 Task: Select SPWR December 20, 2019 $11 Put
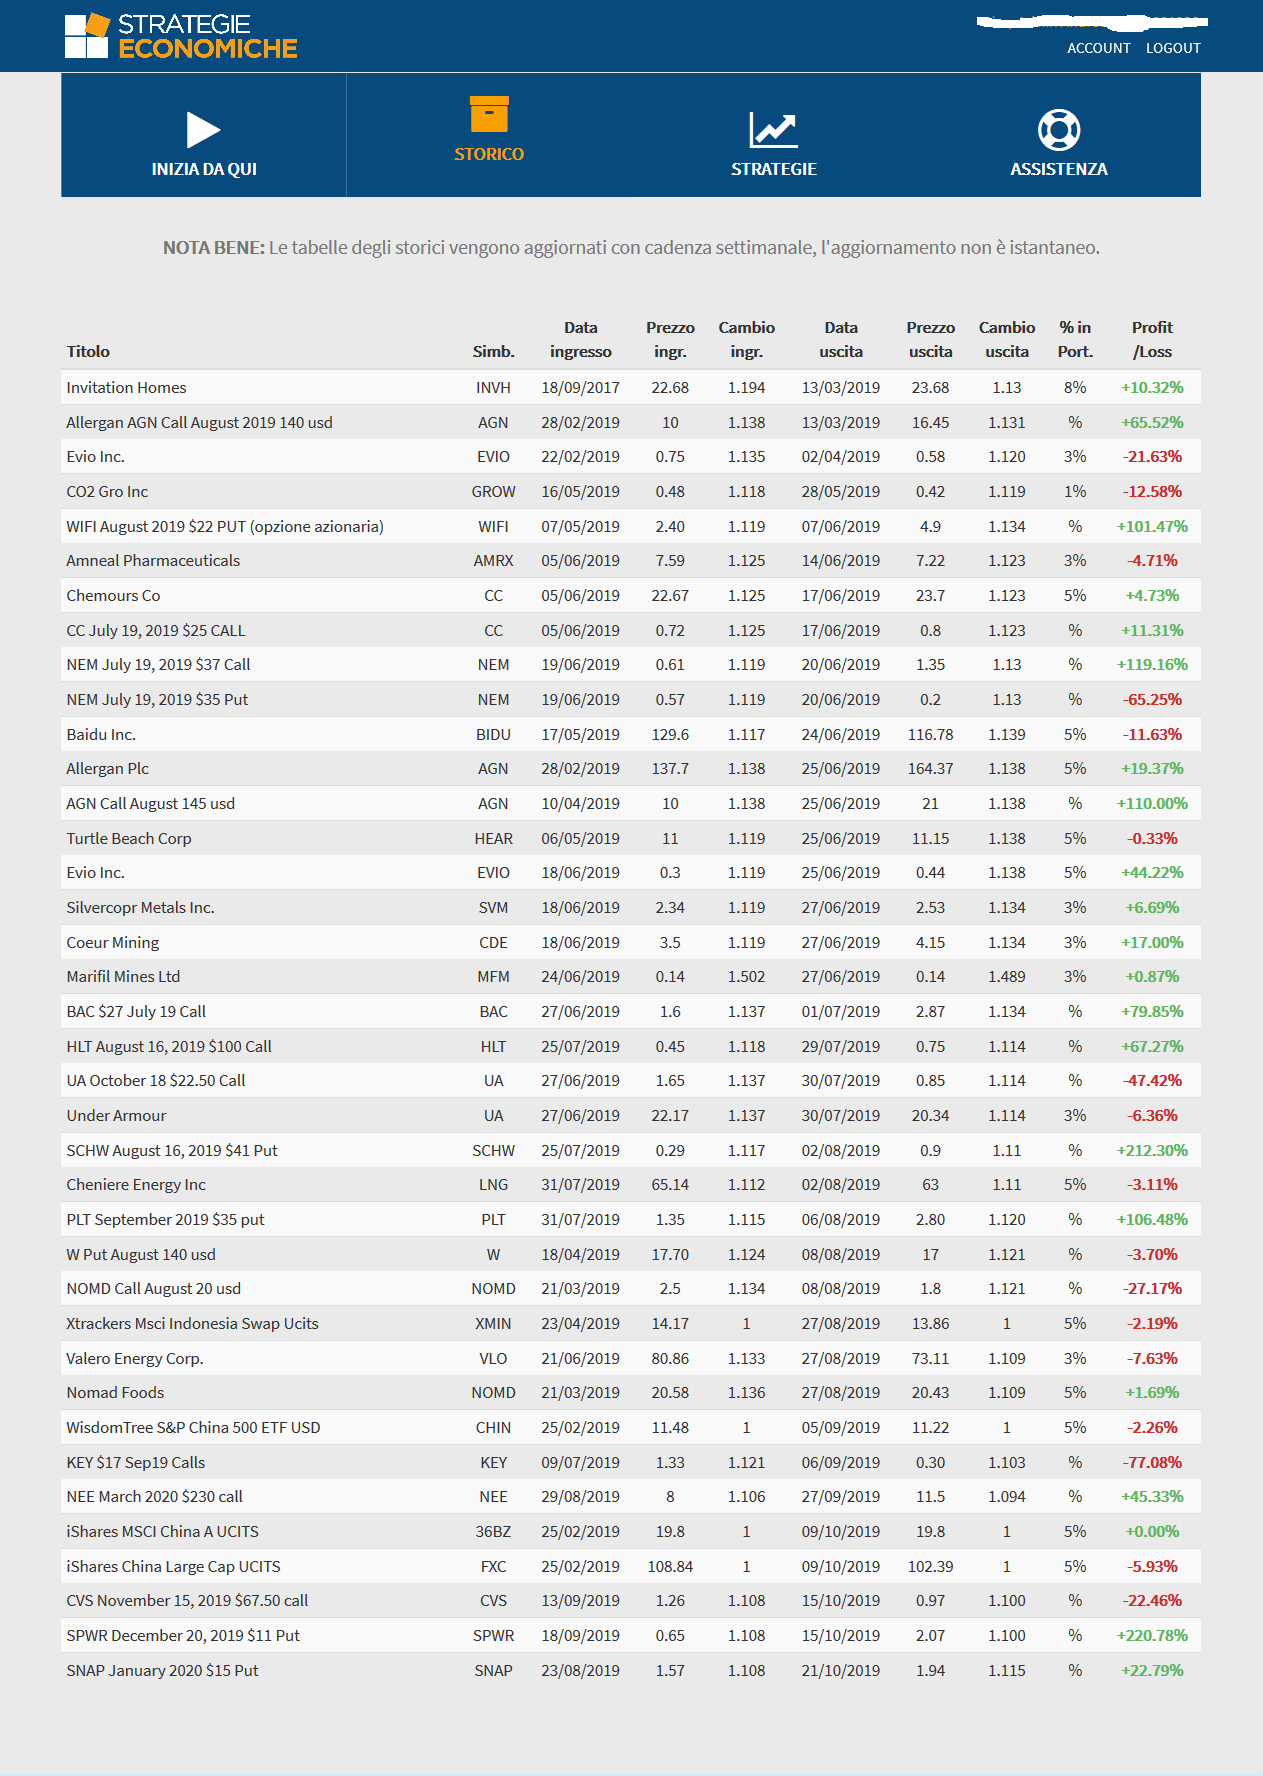(x=183, y=1635)
